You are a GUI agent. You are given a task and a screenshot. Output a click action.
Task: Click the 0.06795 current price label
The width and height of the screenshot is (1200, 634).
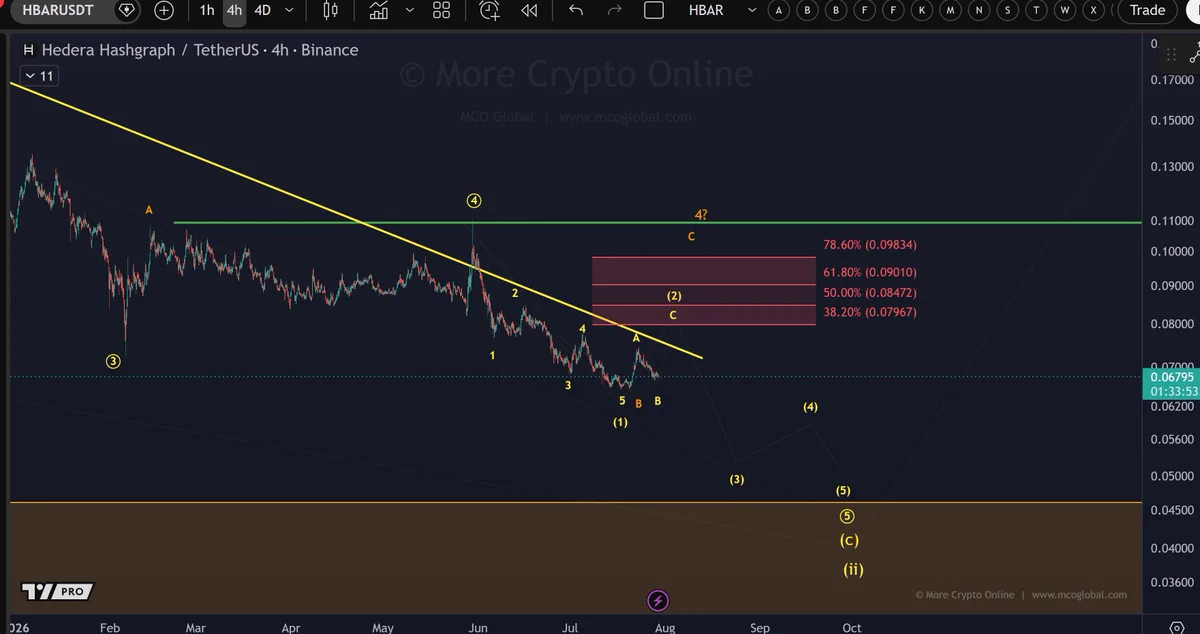pyautogui.click(x=1170, y=377)
